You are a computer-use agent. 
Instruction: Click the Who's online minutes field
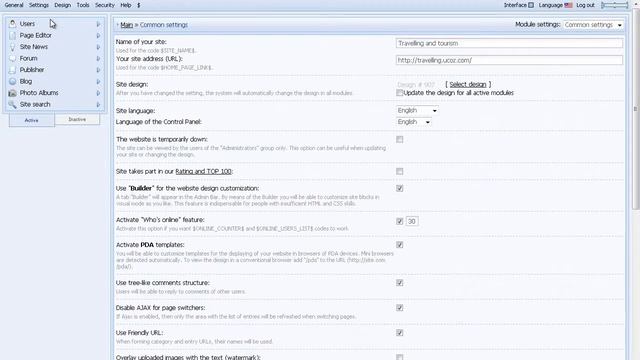pos(412,221)
